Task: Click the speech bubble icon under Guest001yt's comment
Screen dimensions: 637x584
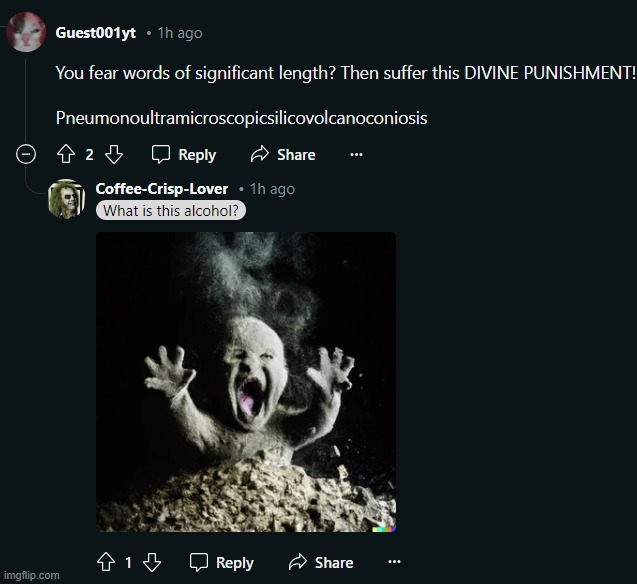Action: click(x=161, y=154)
